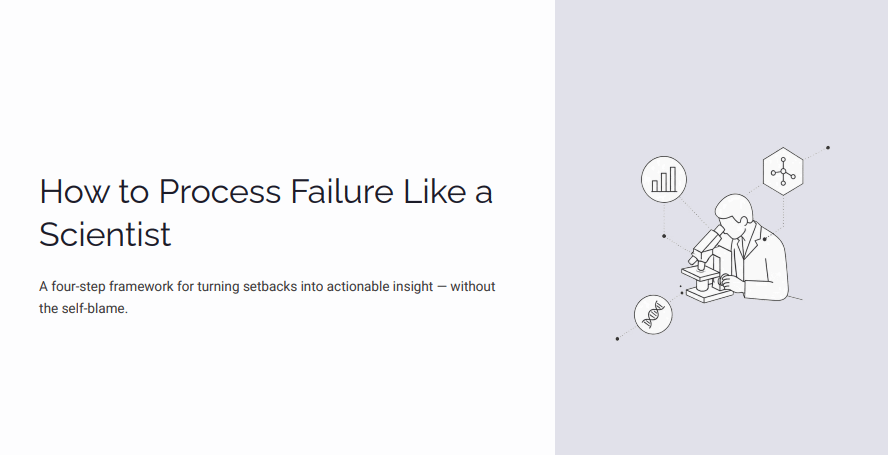This screenshot has width=888, height=455.
Task: Click the microscope illustration
Action: (x=705, y=265)
